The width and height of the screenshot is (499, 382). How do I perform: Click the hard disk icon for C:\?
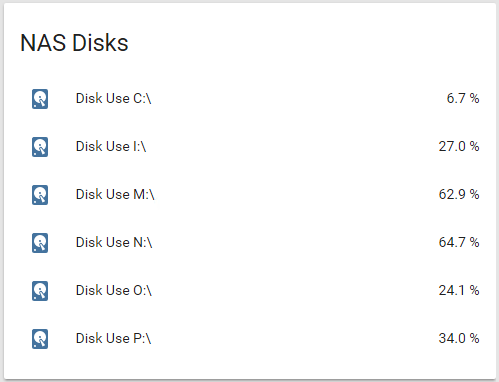(40, 99)
